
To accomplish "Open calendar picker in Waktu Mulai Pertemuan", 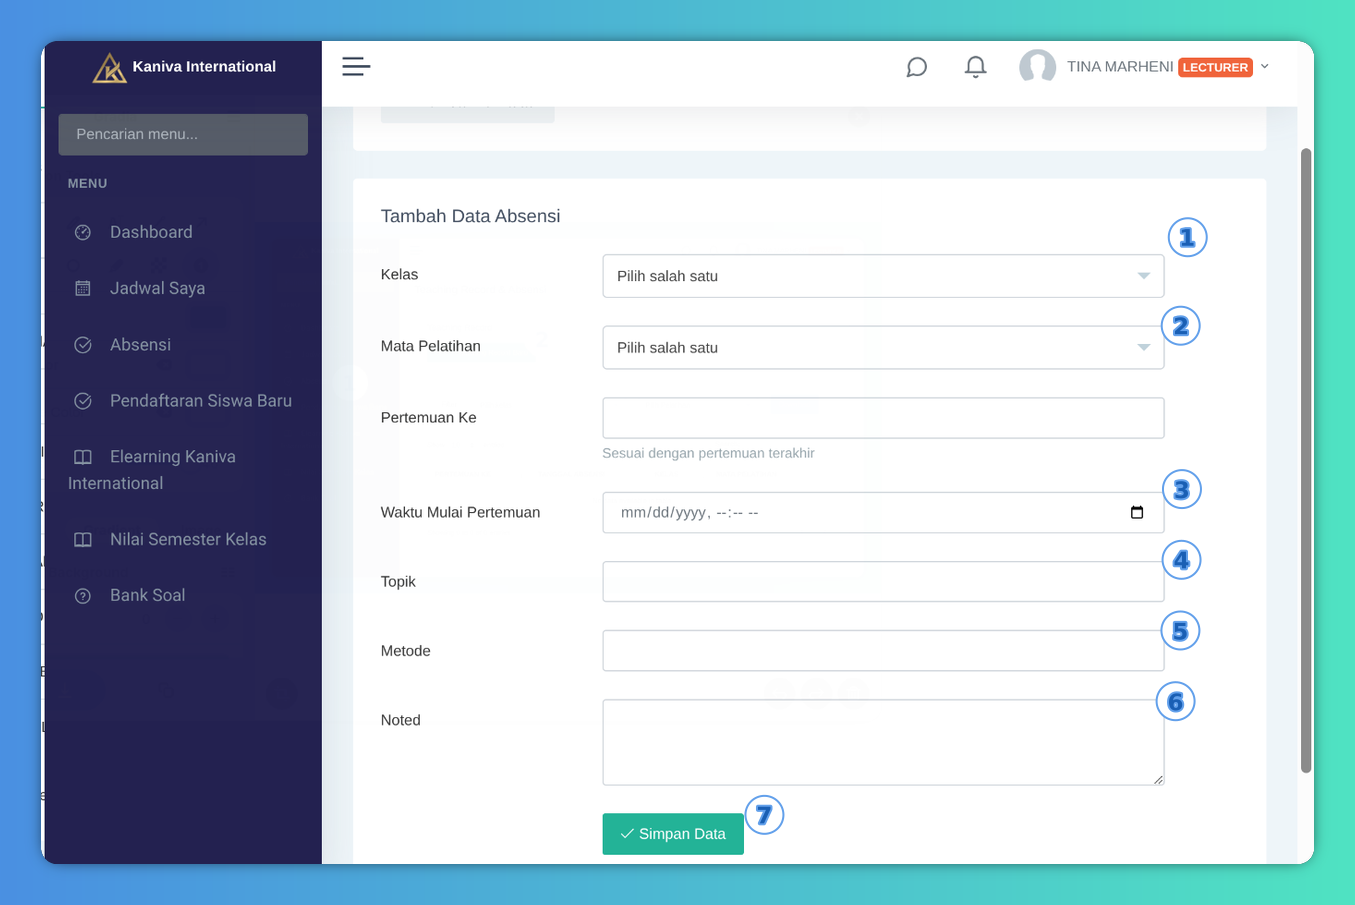I will tap(1136, 513).
